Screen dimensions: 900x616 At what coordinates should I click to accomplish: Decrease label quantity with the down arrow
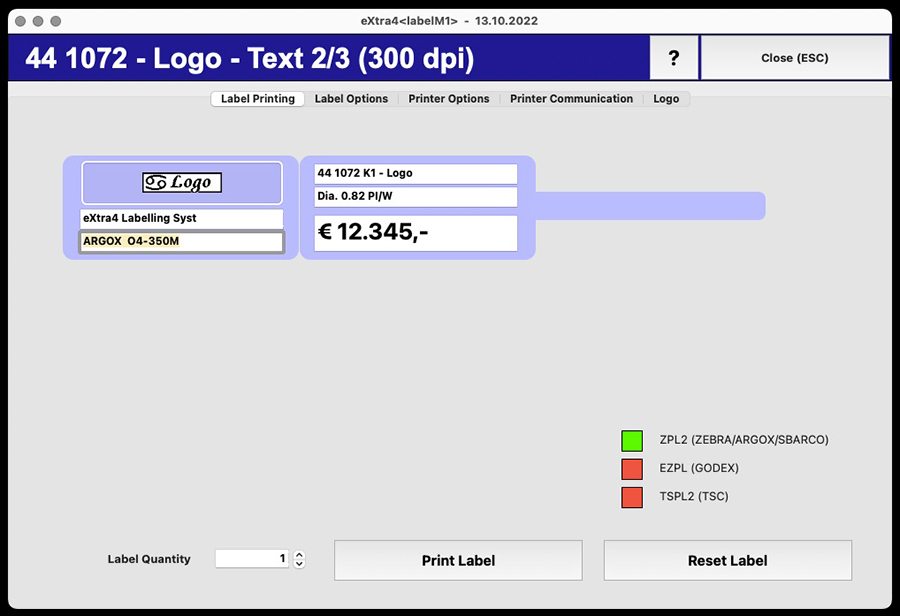click(x=299, y=564)
